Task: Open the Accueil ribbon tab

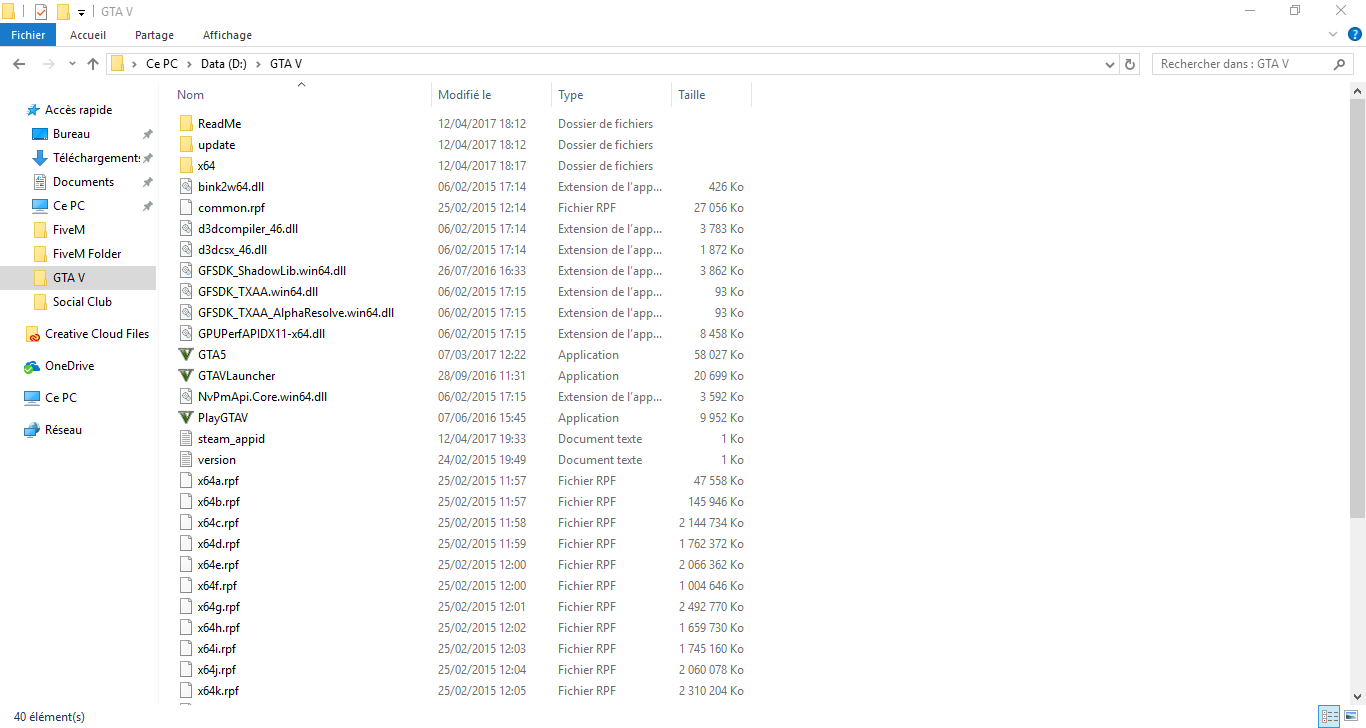Action: (88, 35)
